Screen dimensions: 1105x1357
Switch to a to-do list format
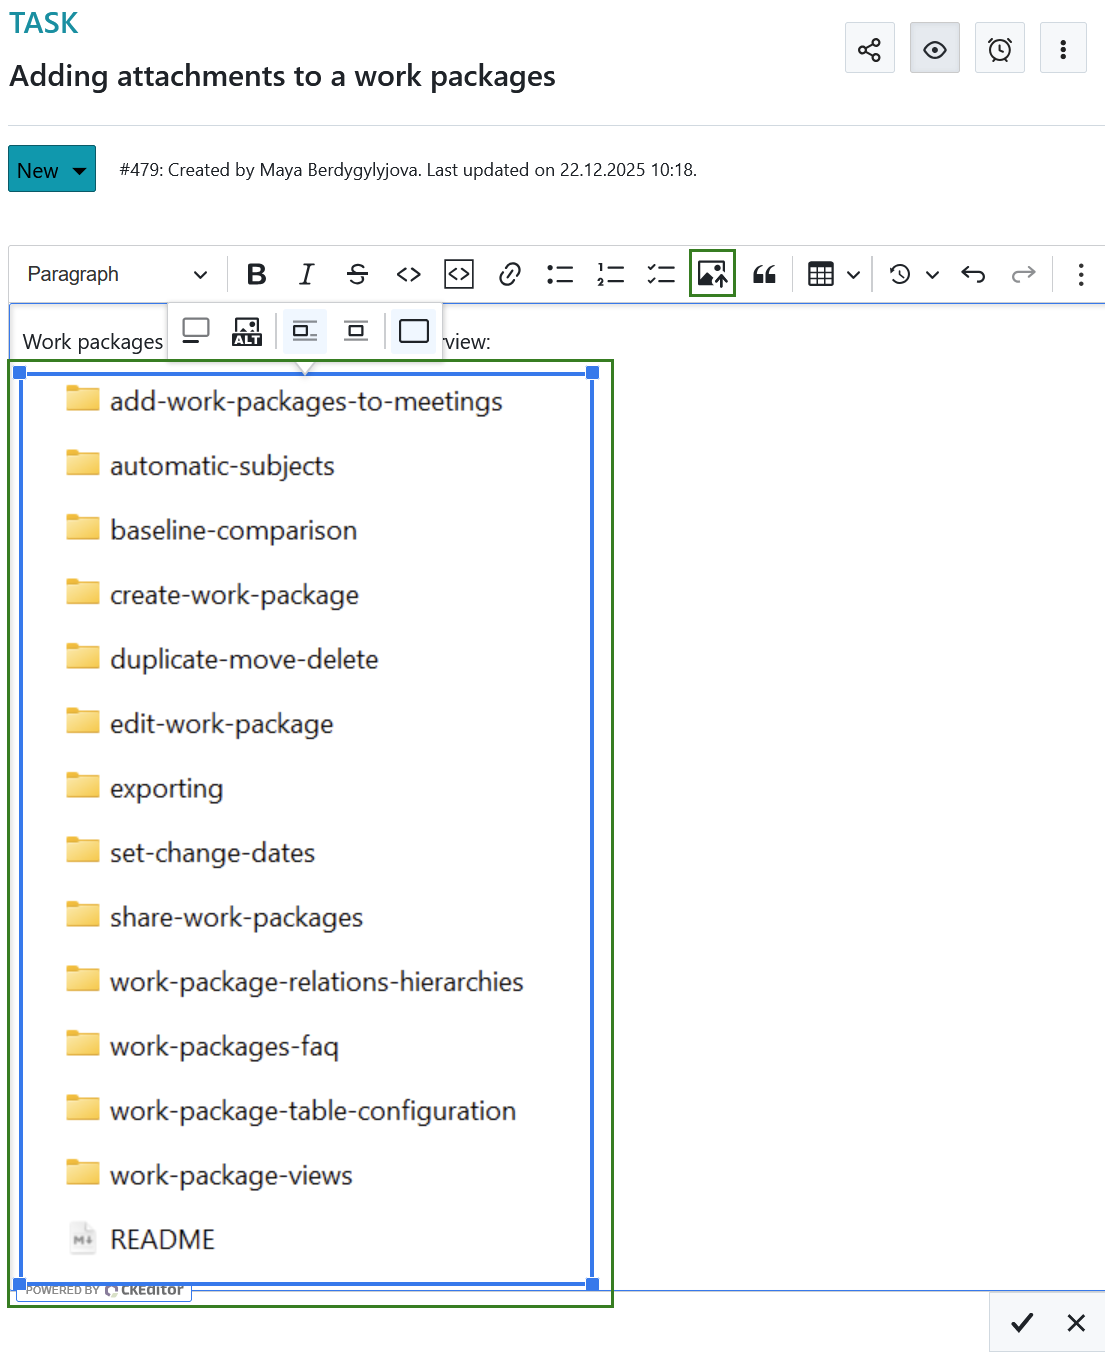[x=660, y=273]
